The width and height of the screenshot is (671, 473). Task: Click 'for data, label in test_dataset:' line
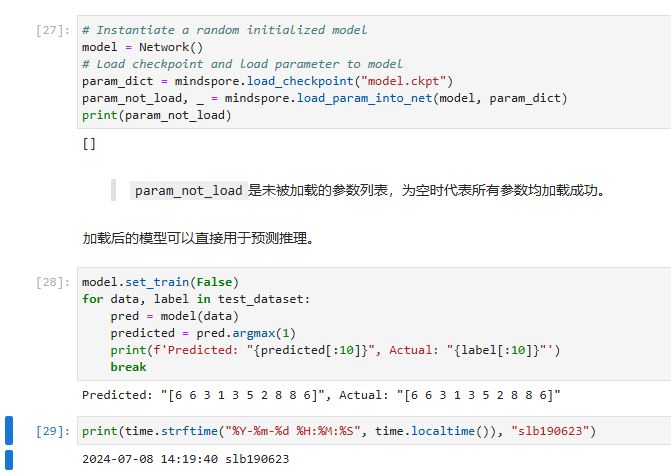[196, 299]
